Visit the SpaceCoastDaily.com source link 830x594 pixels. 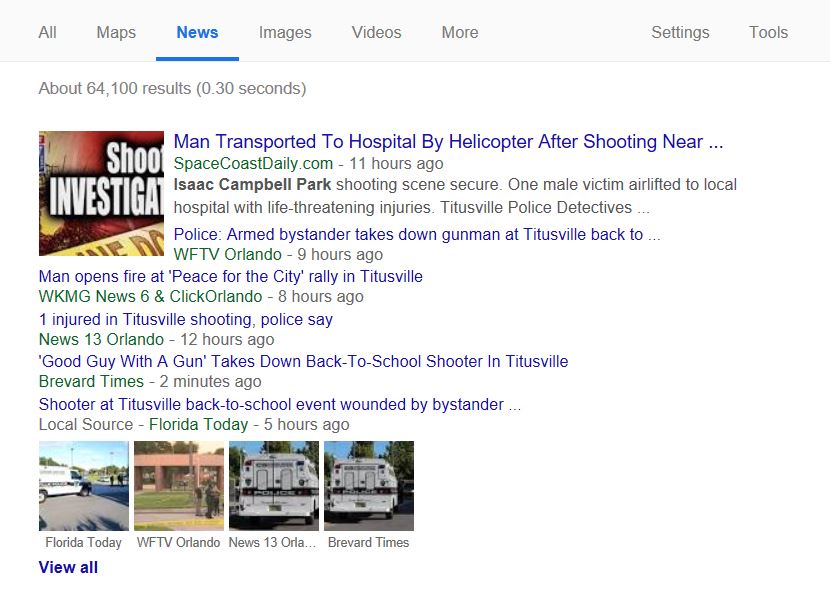253,164
